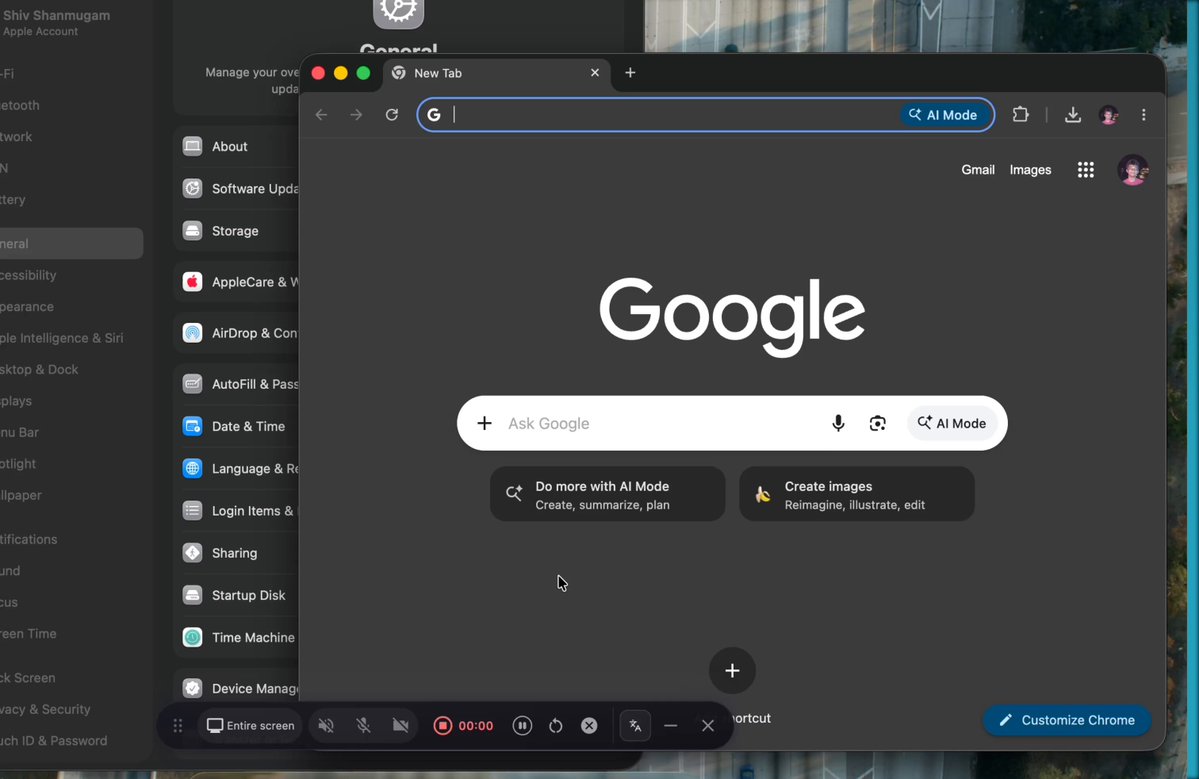
Task: Open the Chrome three-dot menu
Action: click(x=1144, y=115)
